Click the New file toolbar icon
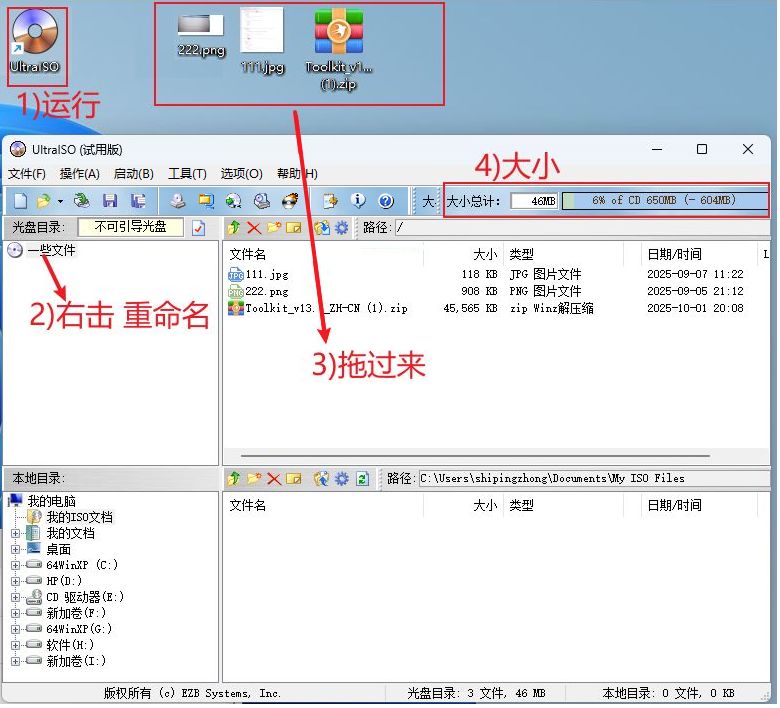This screenshot has width=780, height=708. coord(20,201)
